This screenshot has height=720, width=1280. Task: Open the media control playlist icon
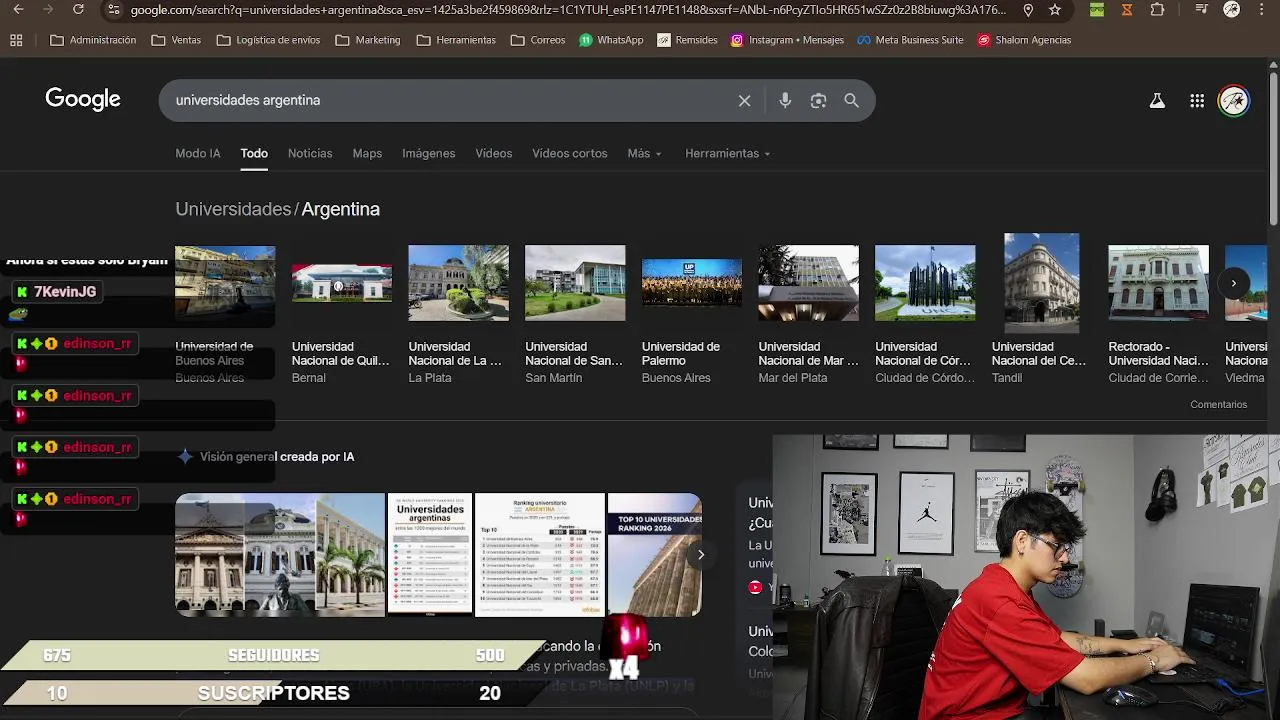tap(1203, 10)
